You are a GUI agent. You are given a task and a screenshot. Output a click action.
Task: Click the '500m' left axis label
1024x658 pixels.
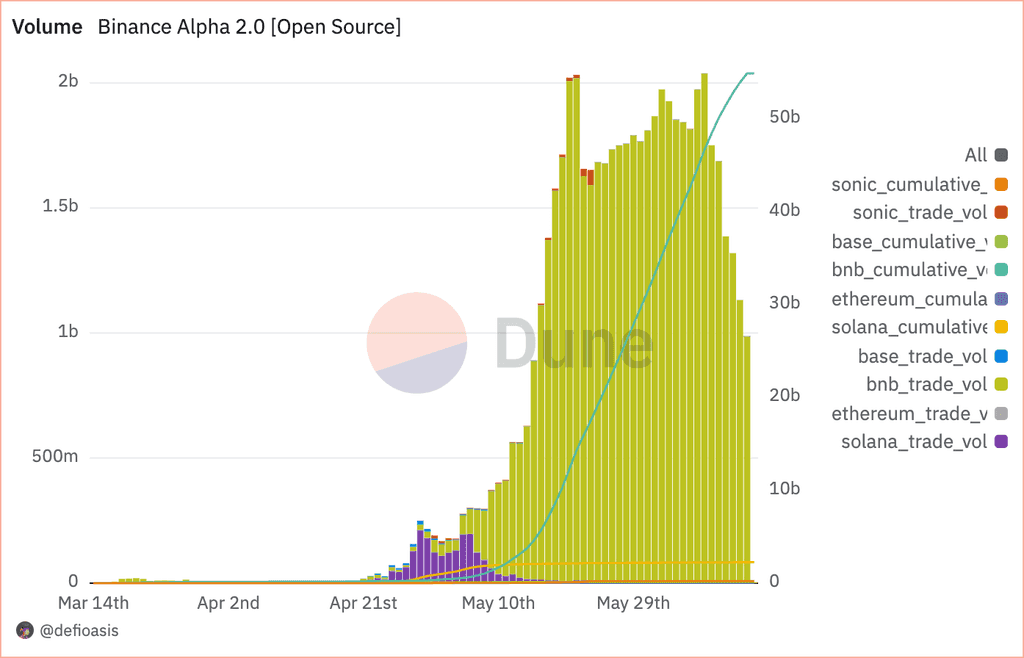tap(55, 456)
